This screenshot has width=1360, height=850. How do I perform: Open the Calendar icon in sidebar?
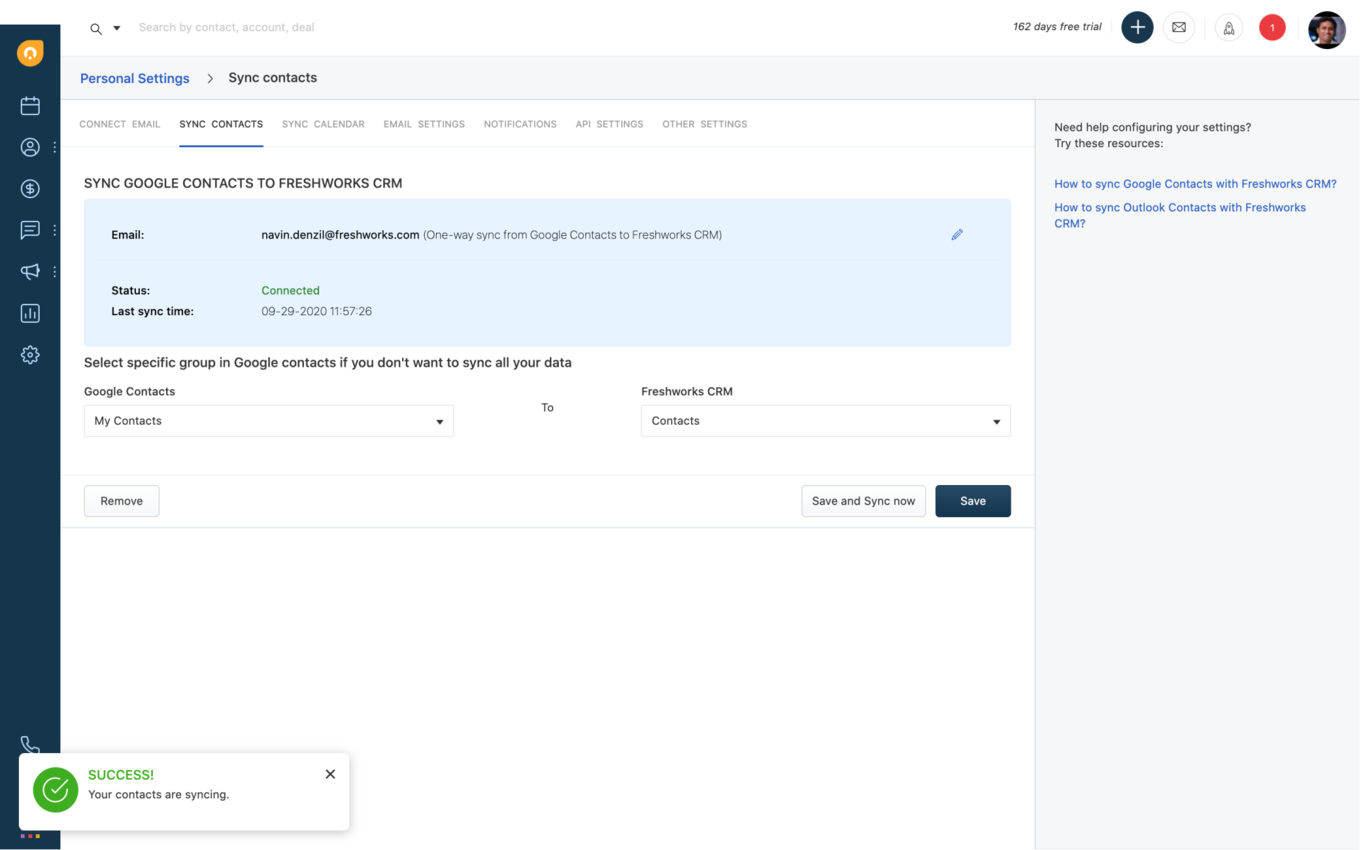point(30,105)
